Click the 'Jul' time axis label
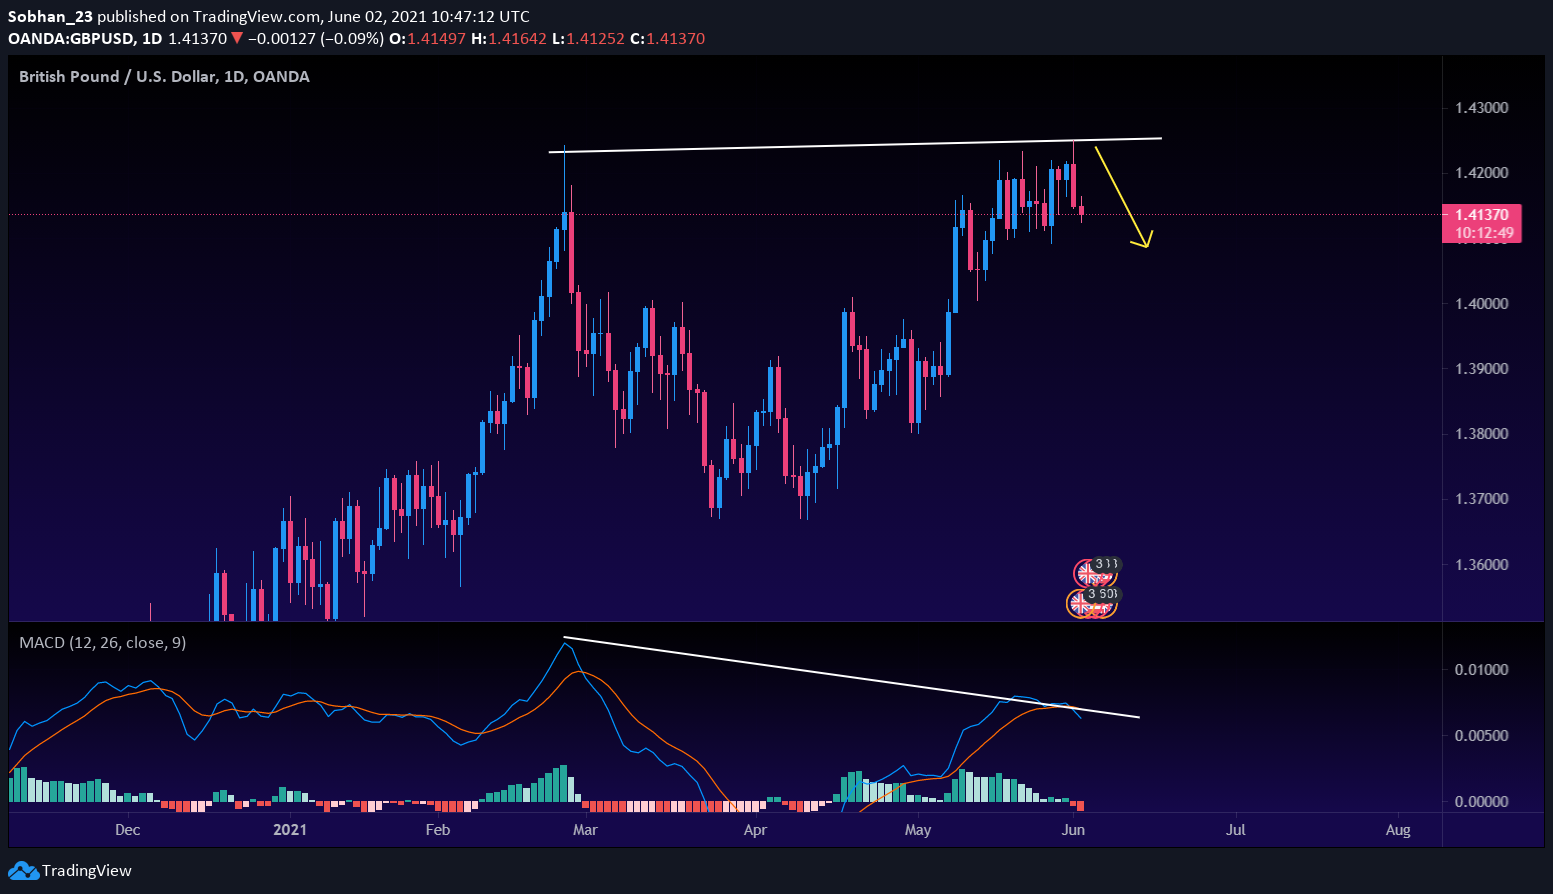Viewport: 1553px width, 894px height. (x=1236, y=830)
